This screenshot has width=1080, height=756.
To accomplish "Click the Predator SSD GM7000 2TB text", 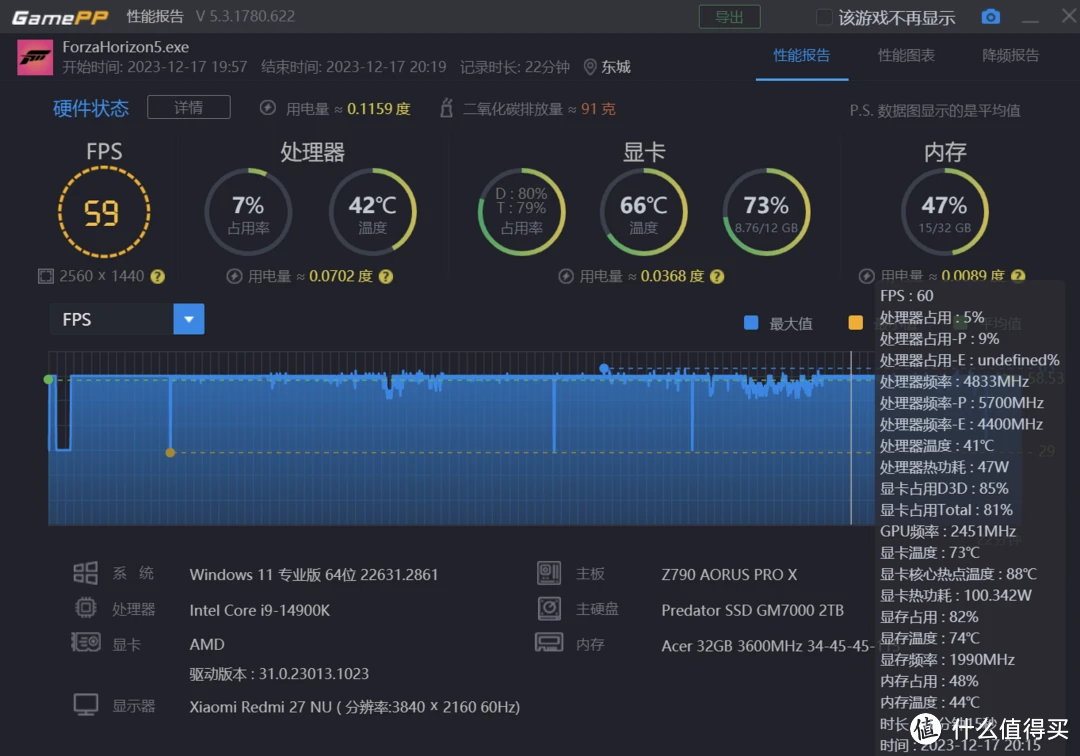I will [x=752, y=611].
